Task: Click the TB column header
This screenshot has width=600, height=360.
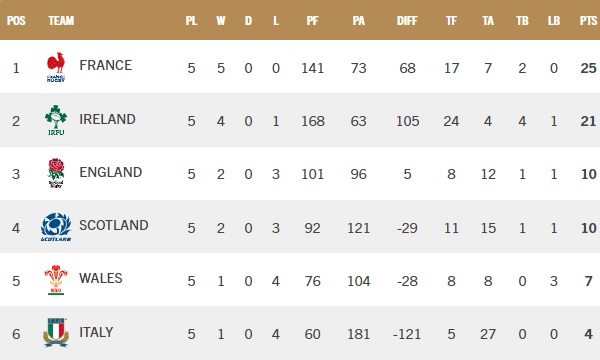Action: tap(522, 21)
